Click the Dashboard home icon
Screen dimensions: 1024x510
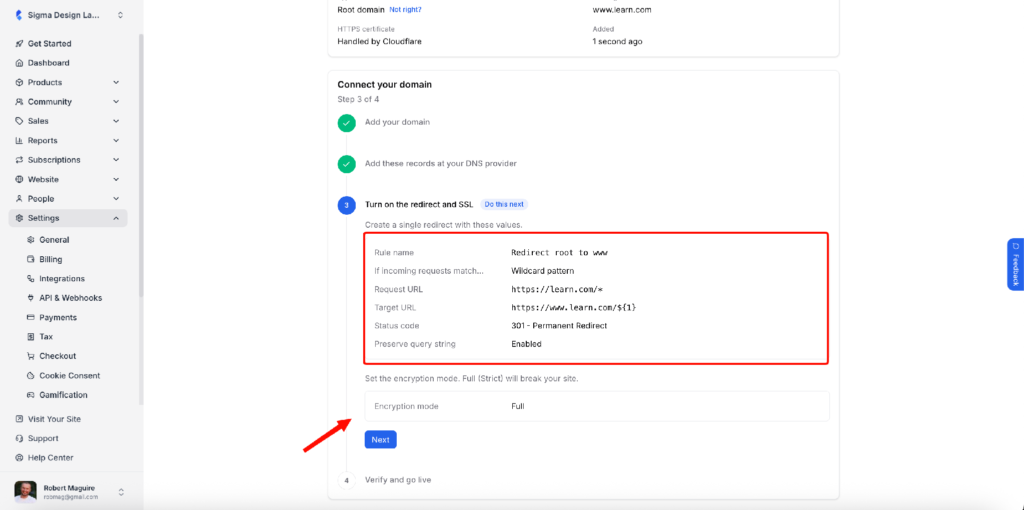pos(19,63)
